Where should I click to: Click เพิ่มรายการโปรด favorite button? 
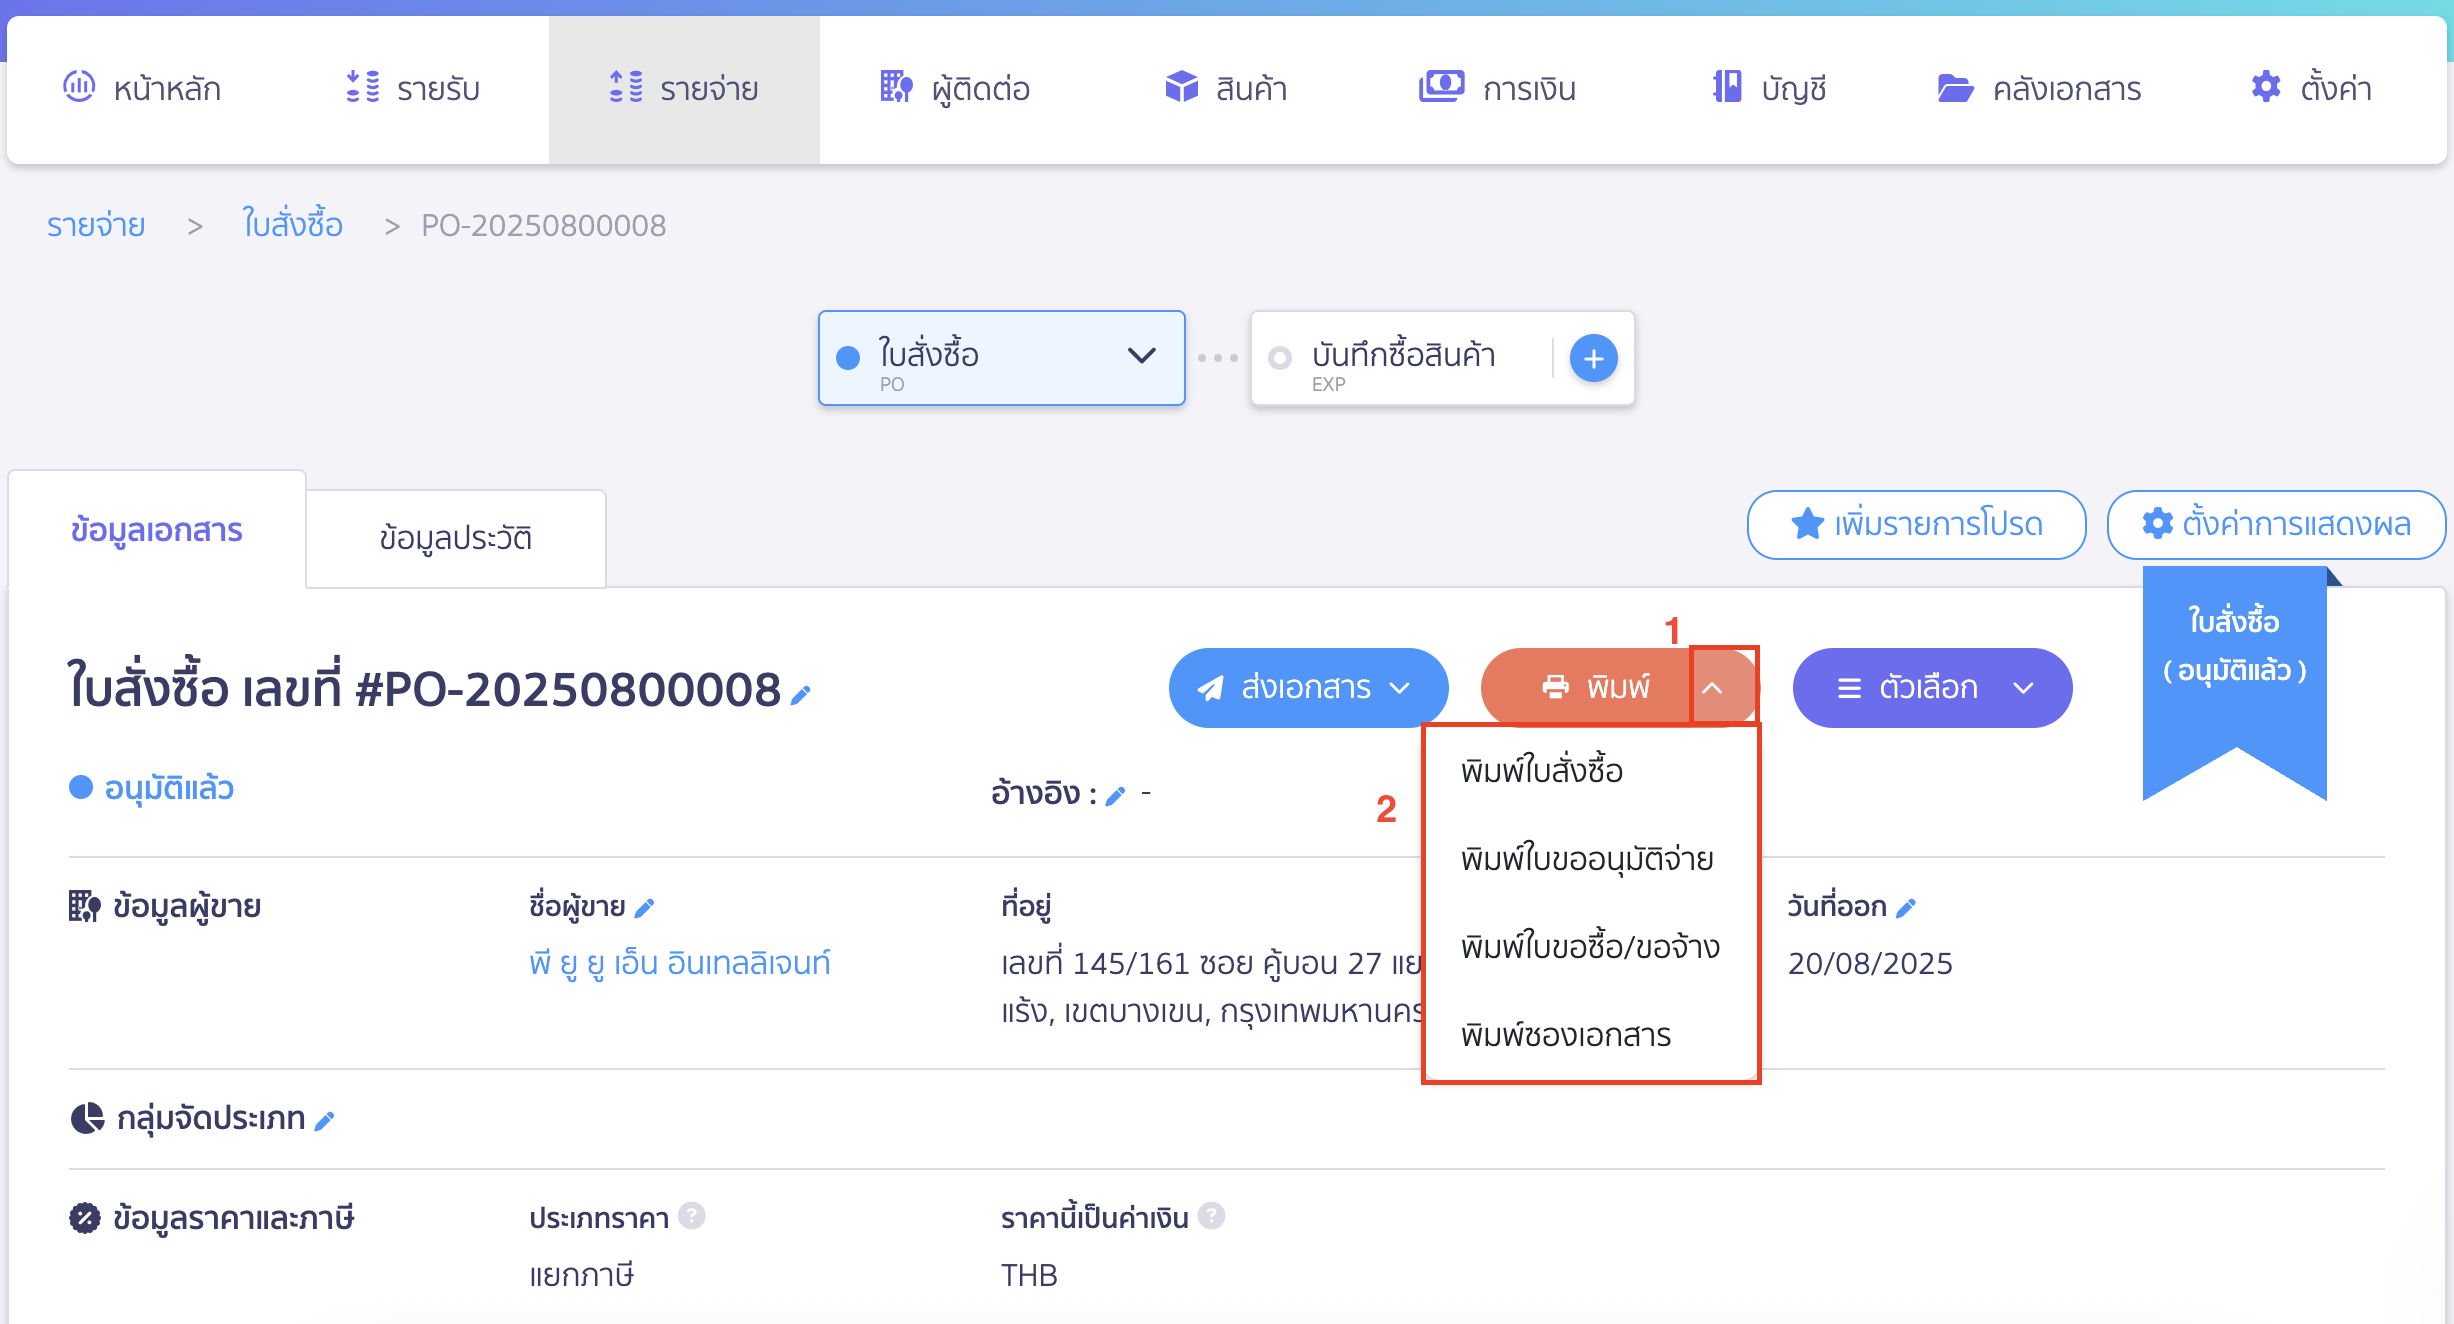click(1916, 524)
